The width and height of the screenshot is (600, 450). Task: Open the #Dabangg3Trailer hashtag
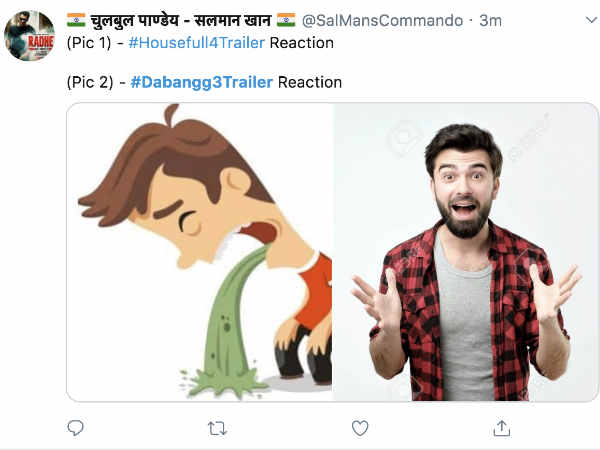click(x=202, y=82)
